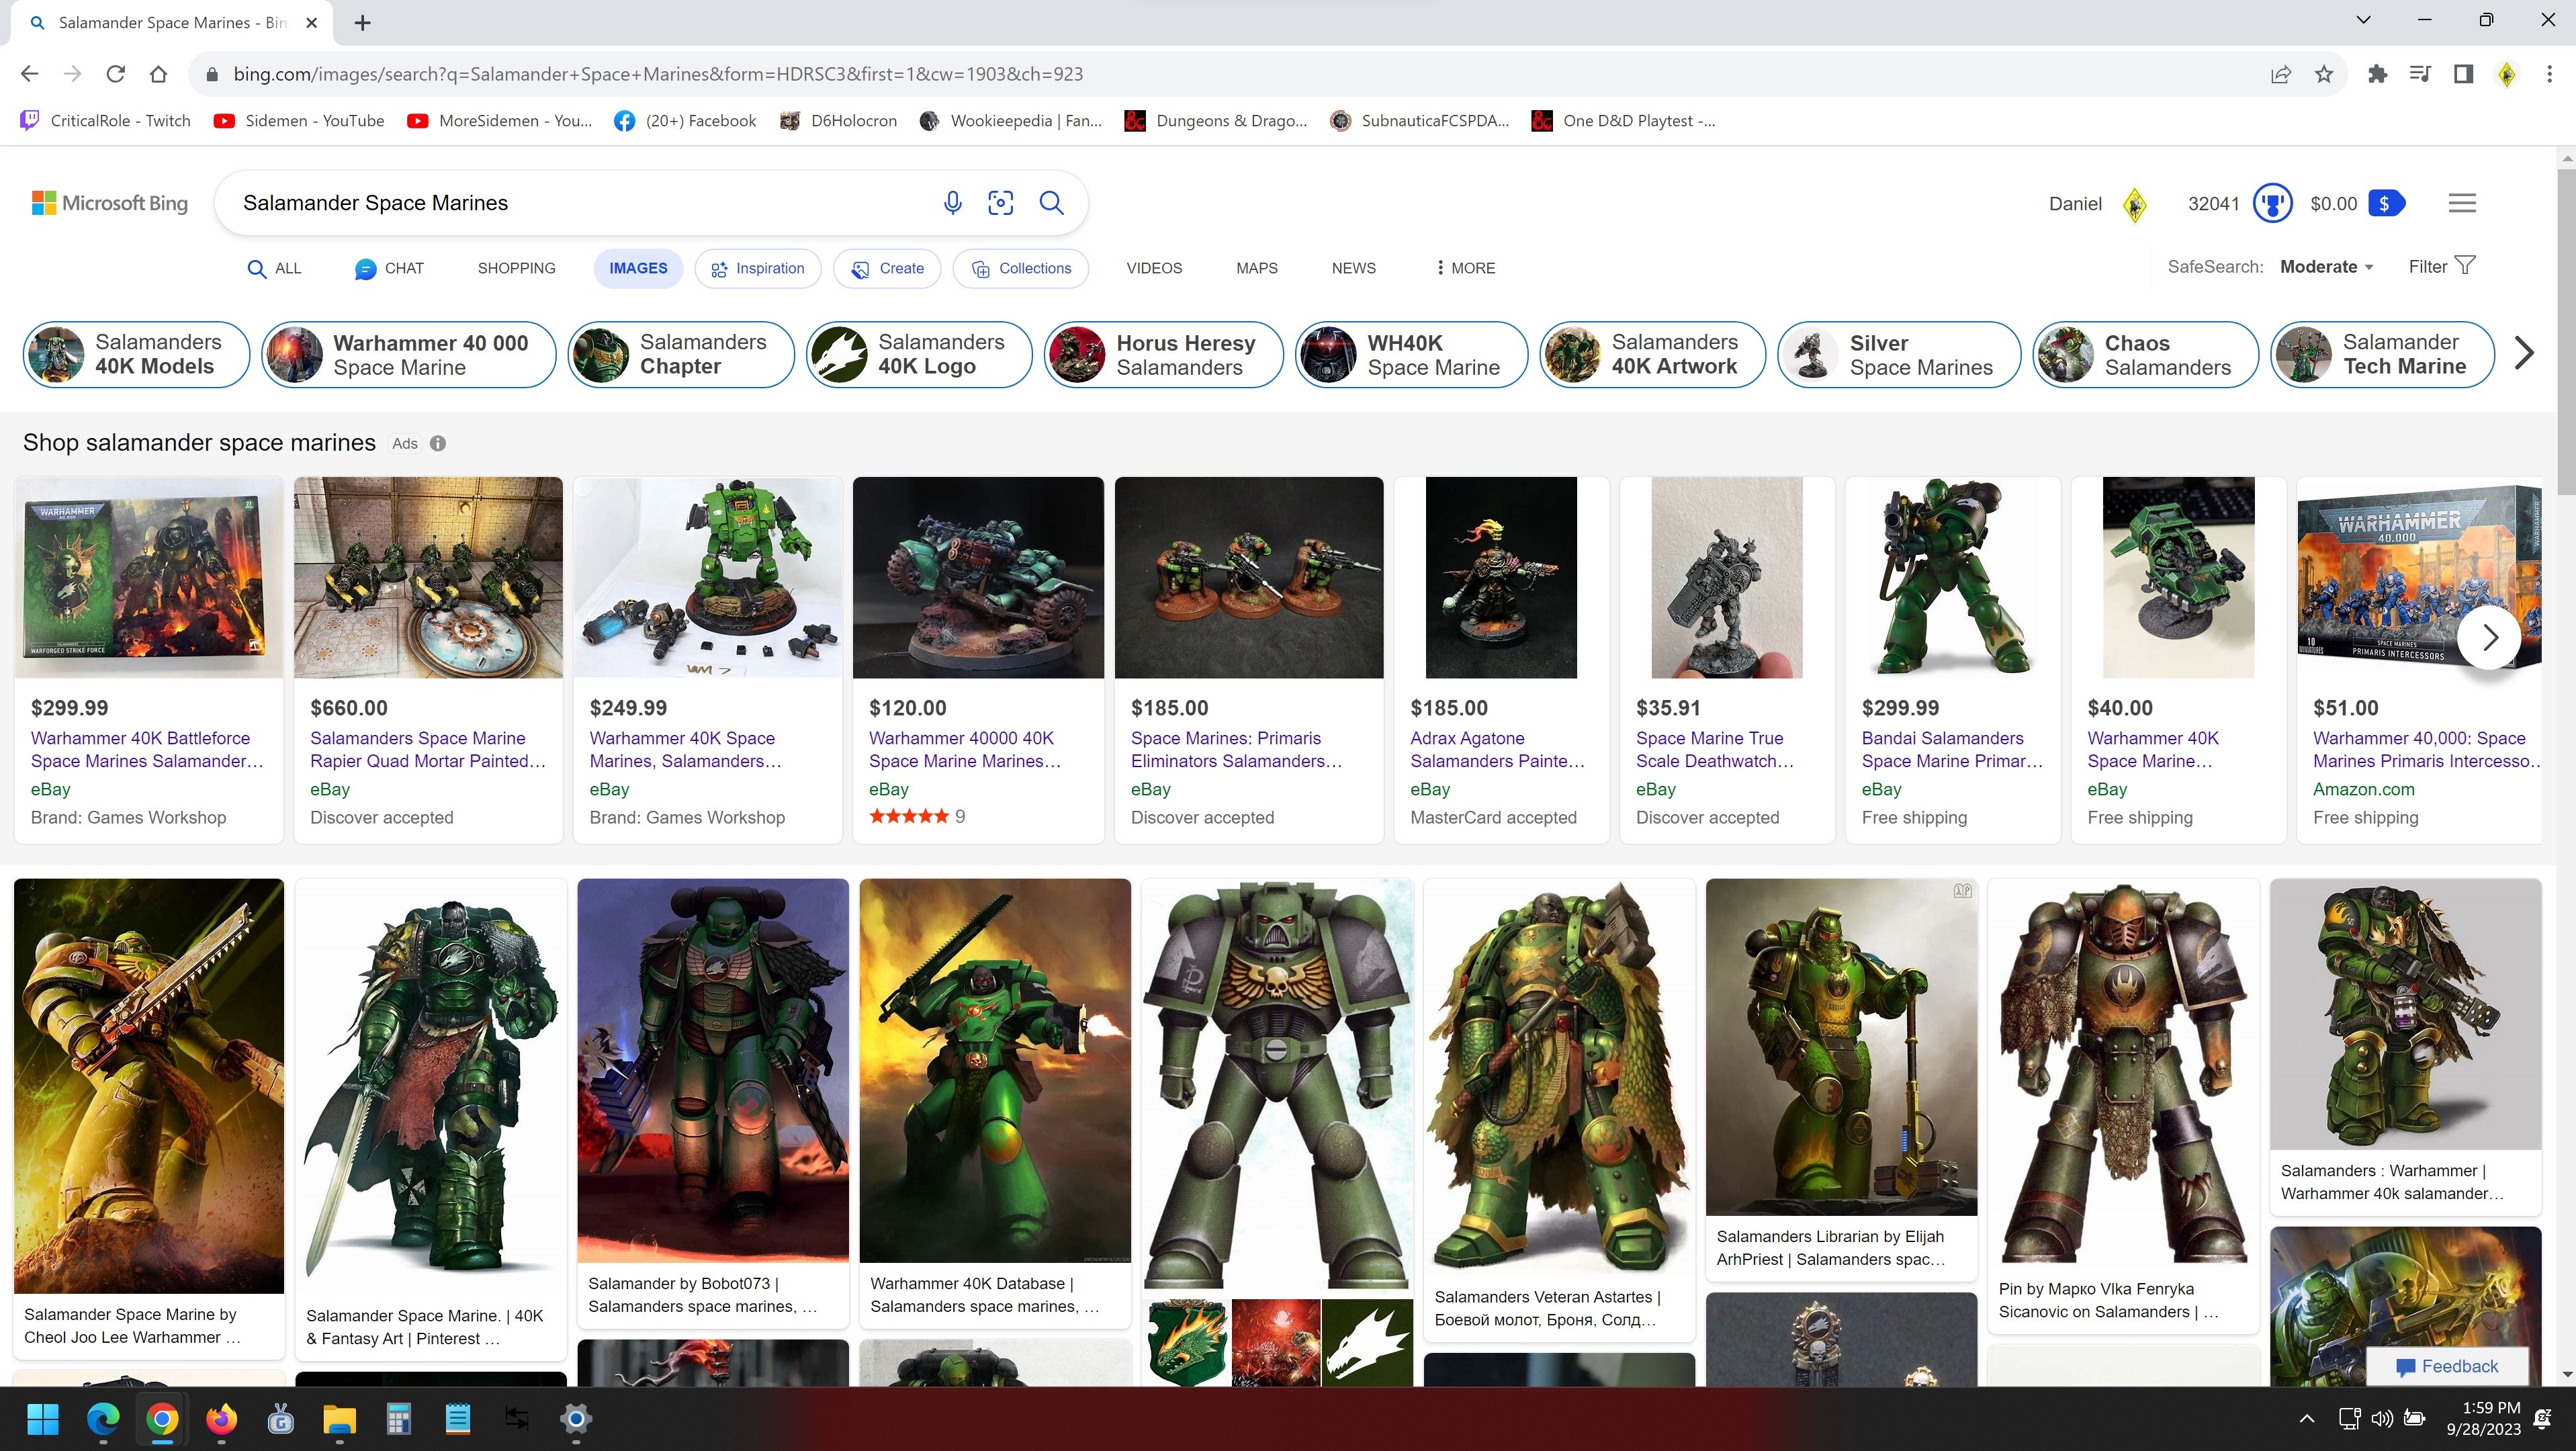Open Firefox from the taskbar

(x=221, y=1418)
